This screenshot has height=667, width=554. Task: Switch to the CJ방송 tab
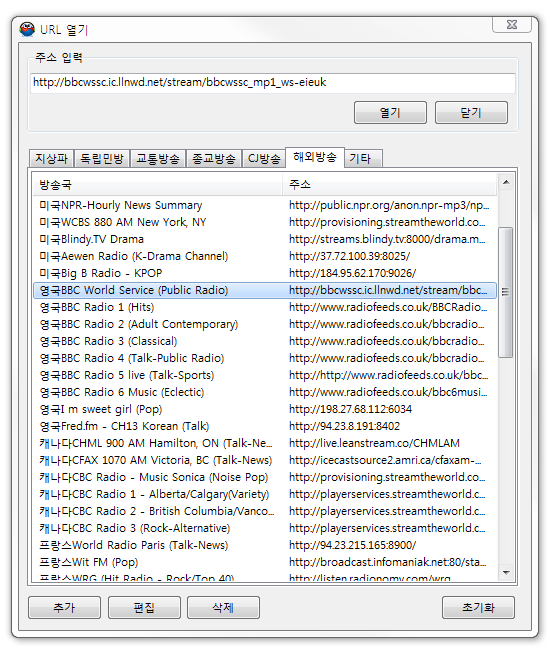click(264, 159)
